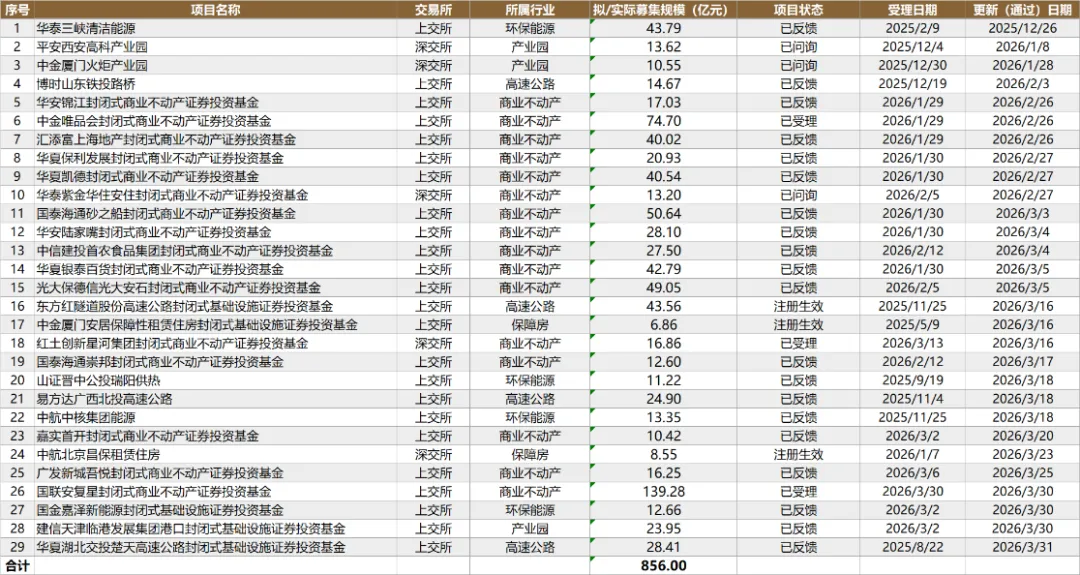
Task: Click 注册生效 status in row 24
Action: tap(798, 454)
